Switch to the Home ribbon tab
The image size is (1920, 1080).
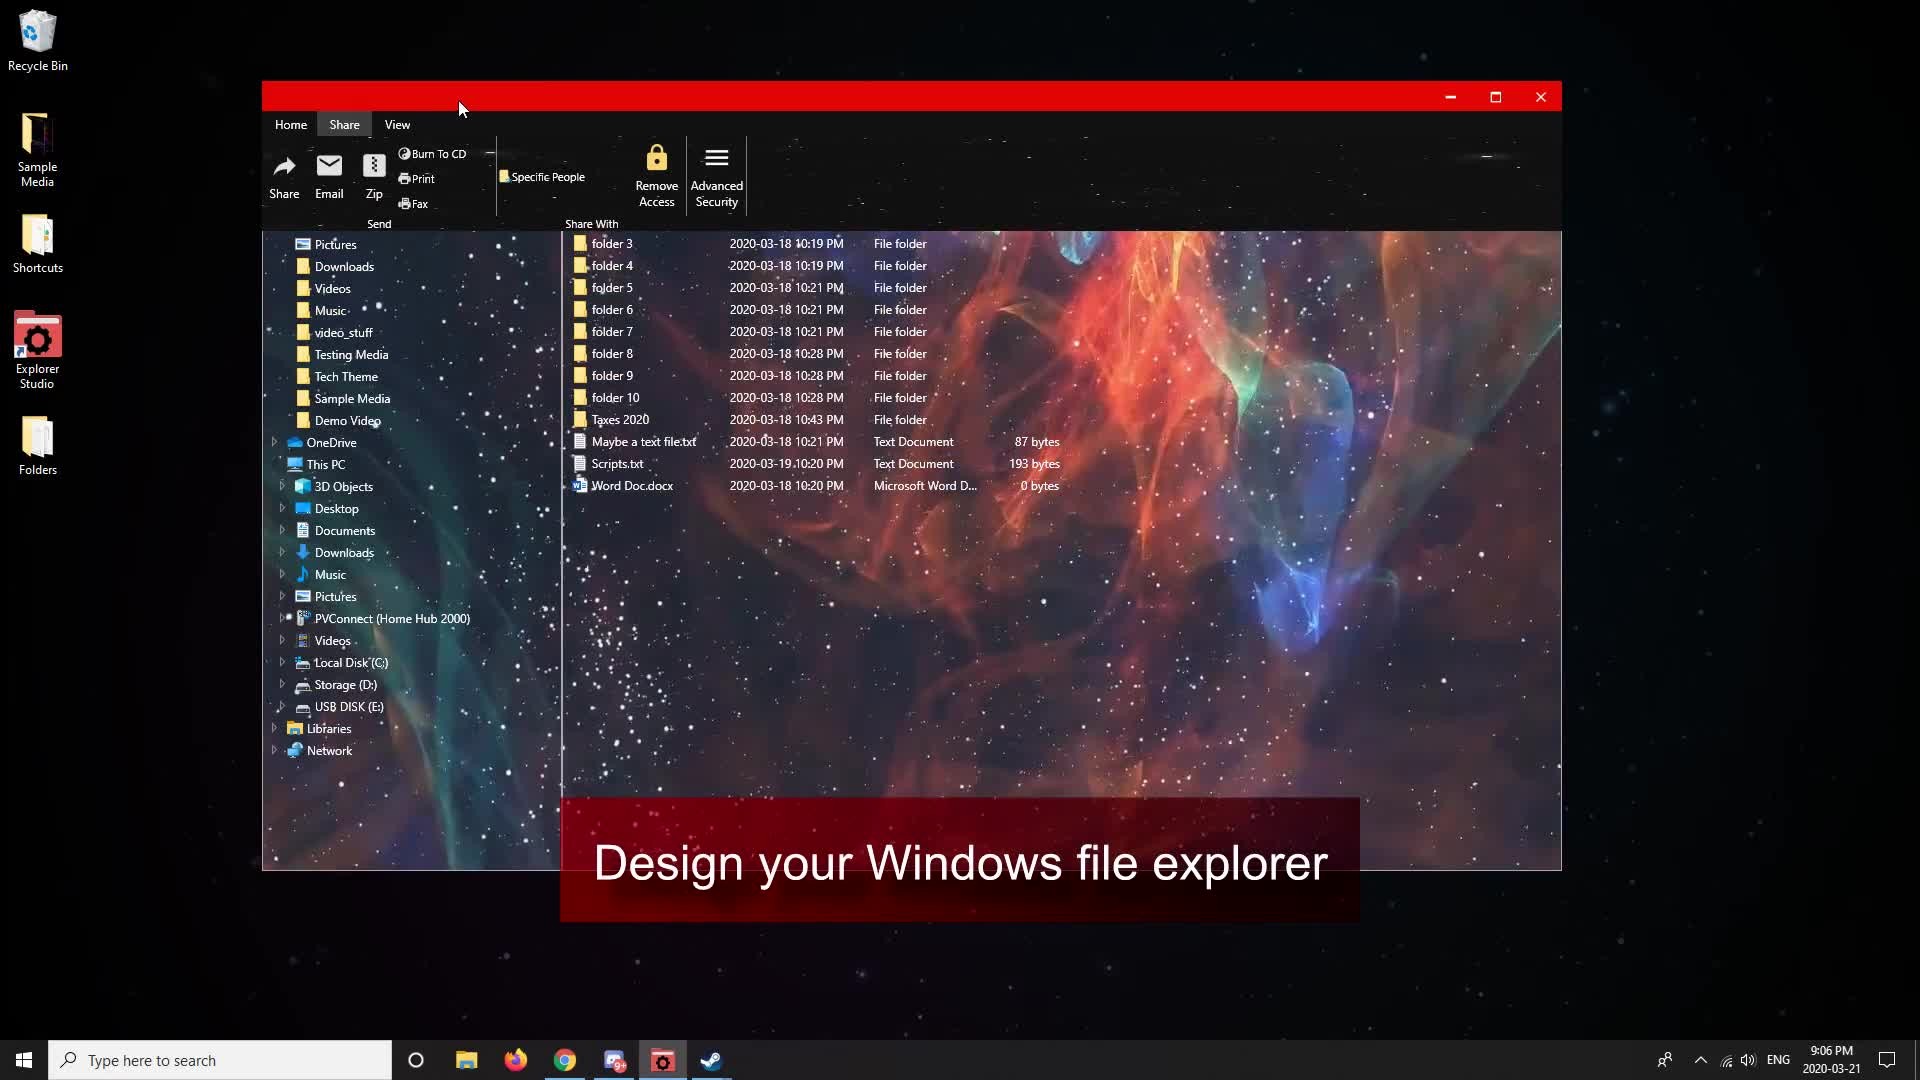(291, 125)
